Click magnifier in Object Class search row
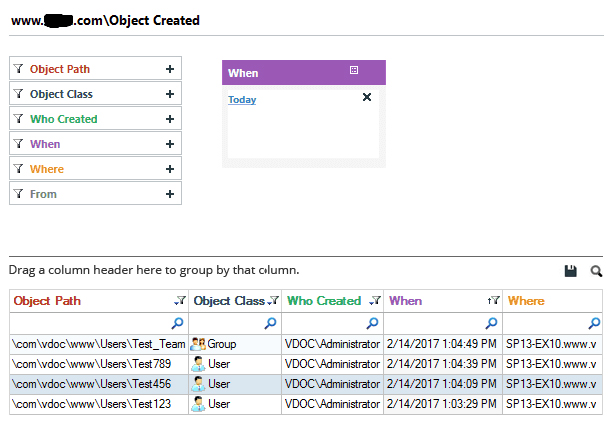The height and width of the screenshot is (430, 612). [x=270, y=323]
